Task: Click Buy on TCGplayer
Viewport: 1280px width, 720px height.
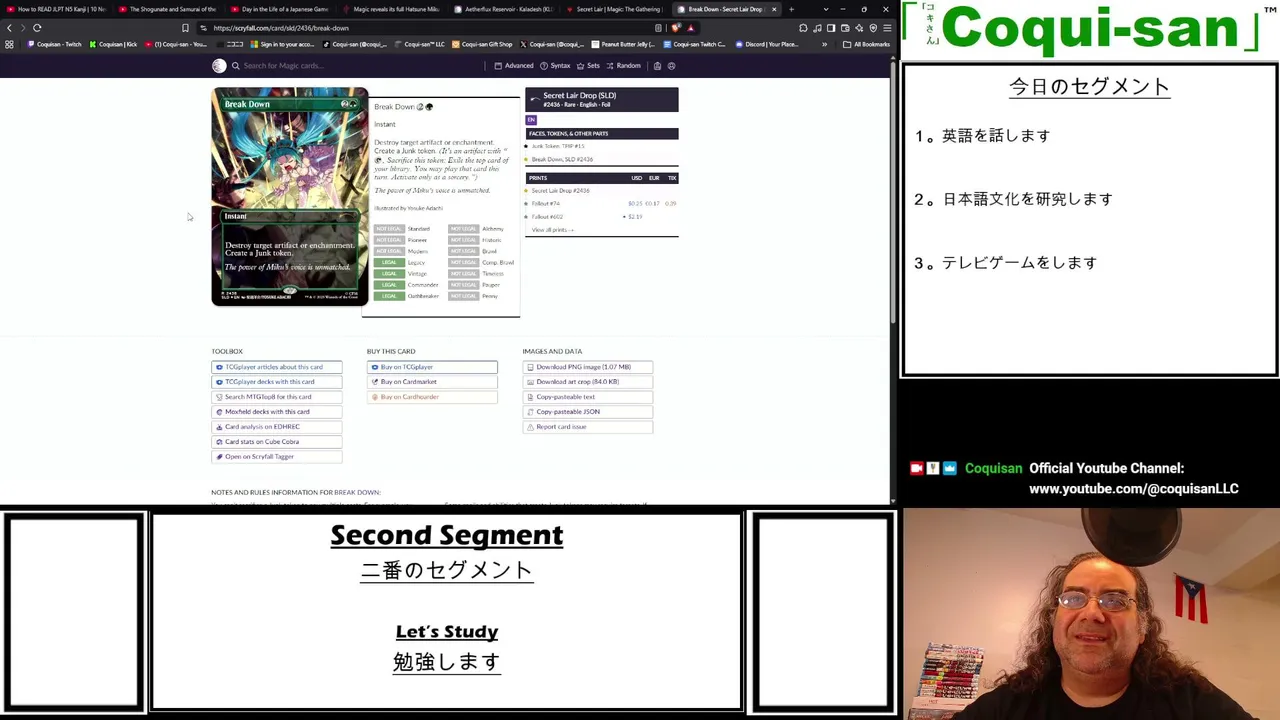Action: (432, 367)
